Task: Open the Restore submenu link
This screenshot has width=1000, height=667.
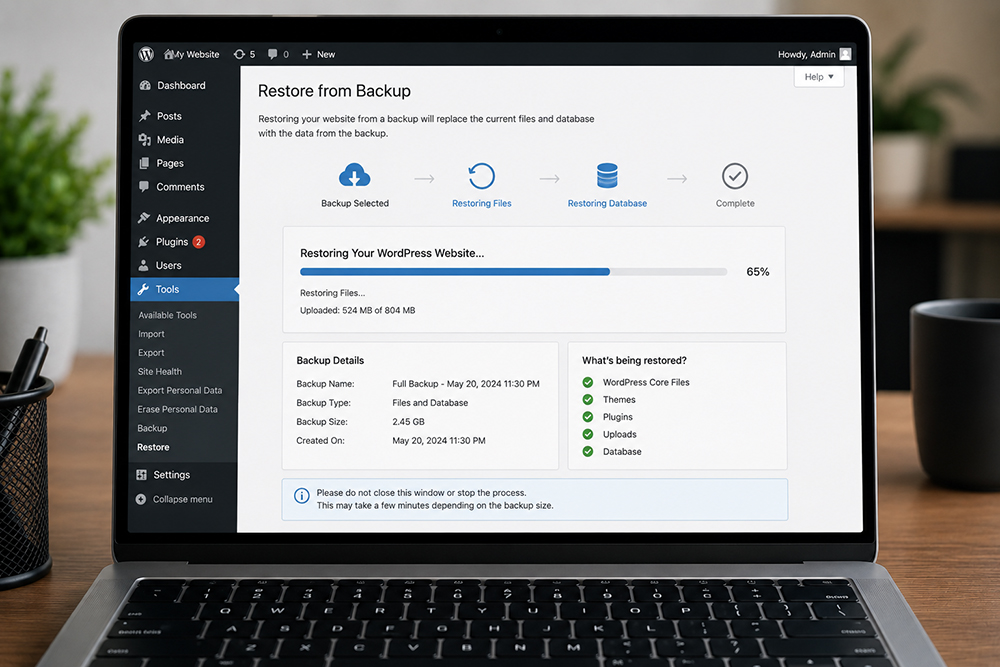Action: pyautogui.click(x=153, y=447)
